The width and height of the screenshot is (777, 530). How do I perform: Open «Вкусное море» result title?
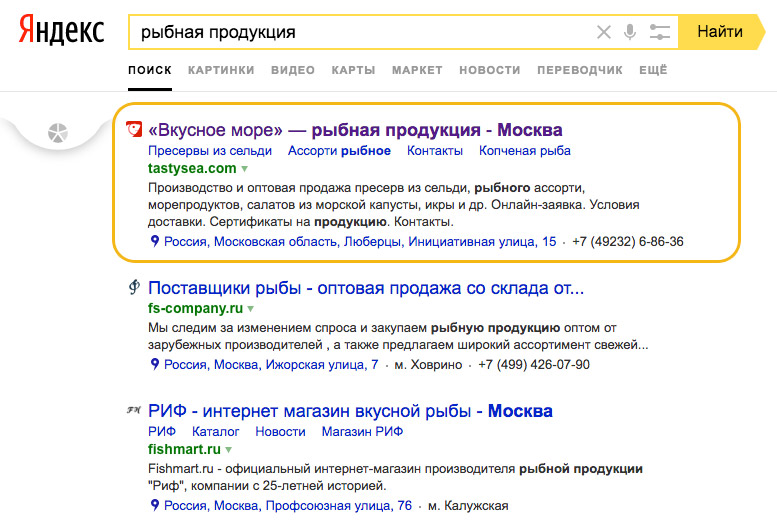coord(355,130)
